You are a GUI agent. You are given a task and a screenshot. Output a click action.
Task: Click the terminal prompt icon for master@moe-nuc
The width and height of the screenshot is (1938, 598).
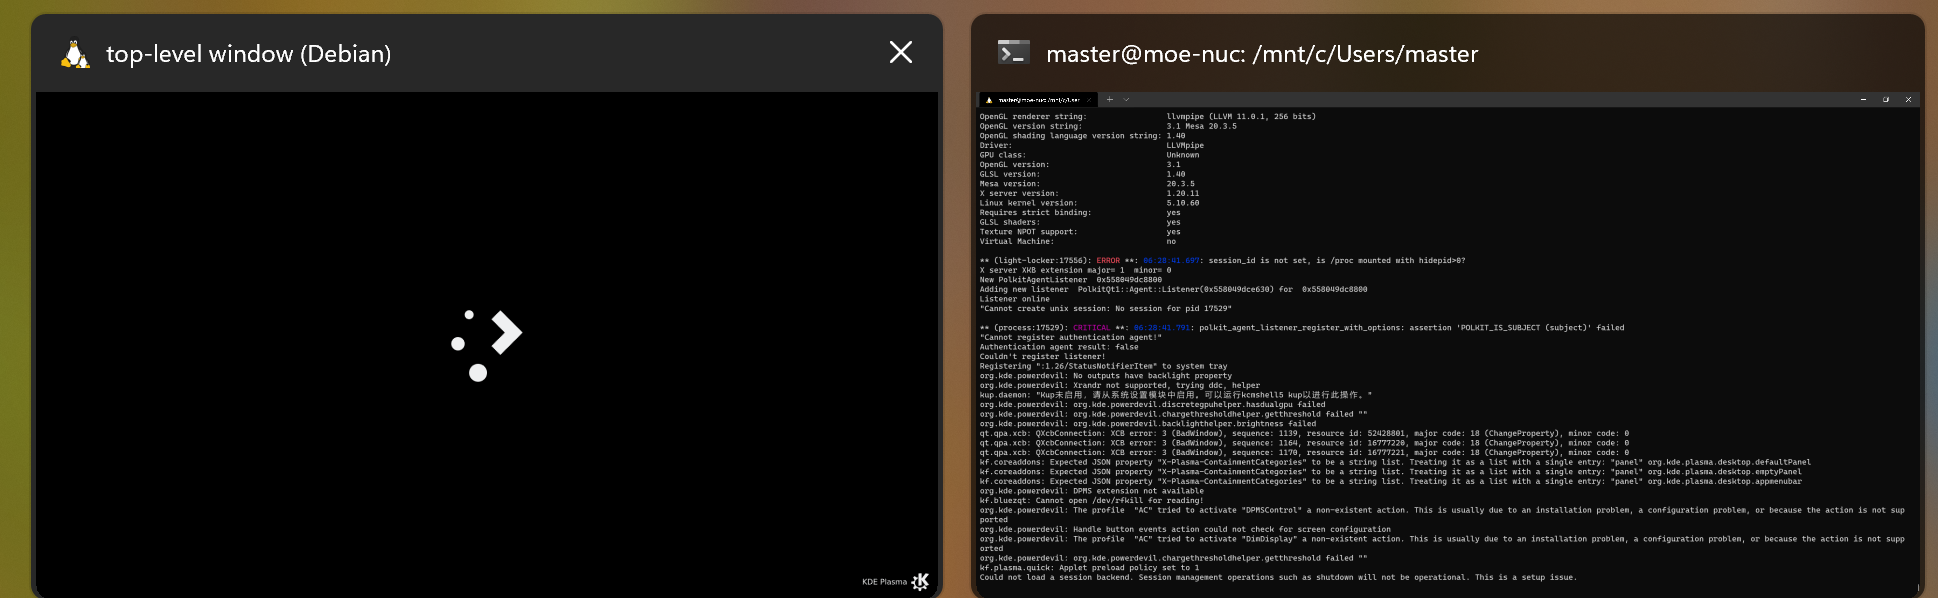pyautogui.click(x=1014, y=53)
